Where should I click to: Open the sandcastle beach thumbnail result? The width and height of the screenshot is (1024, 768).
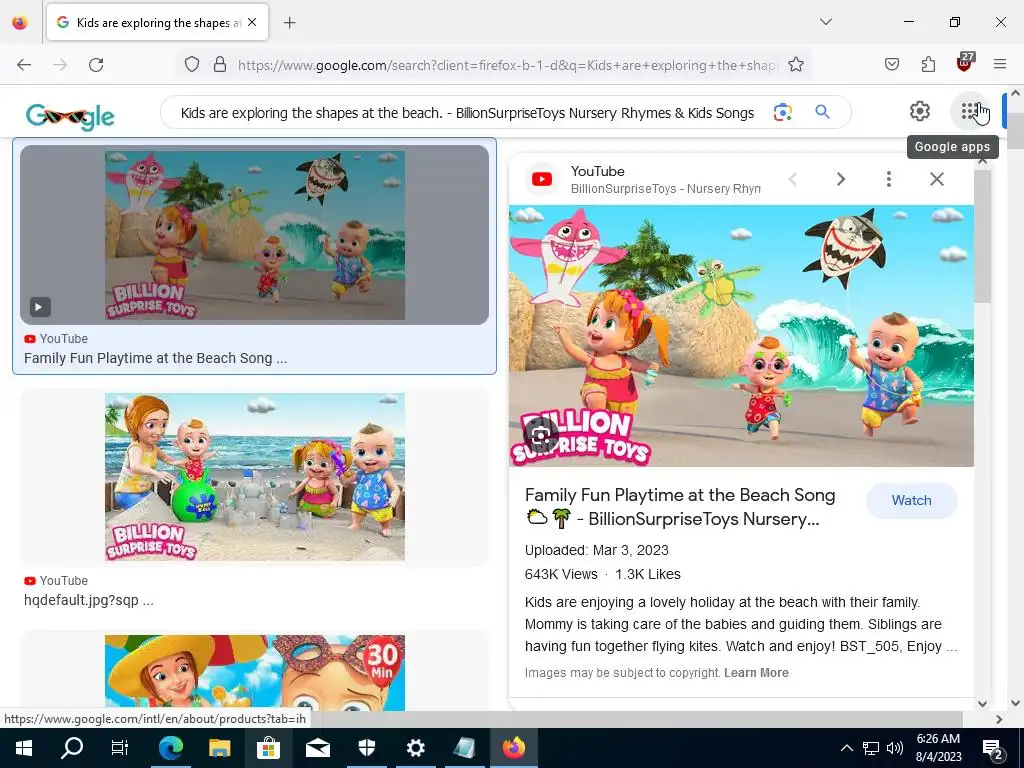255,477
